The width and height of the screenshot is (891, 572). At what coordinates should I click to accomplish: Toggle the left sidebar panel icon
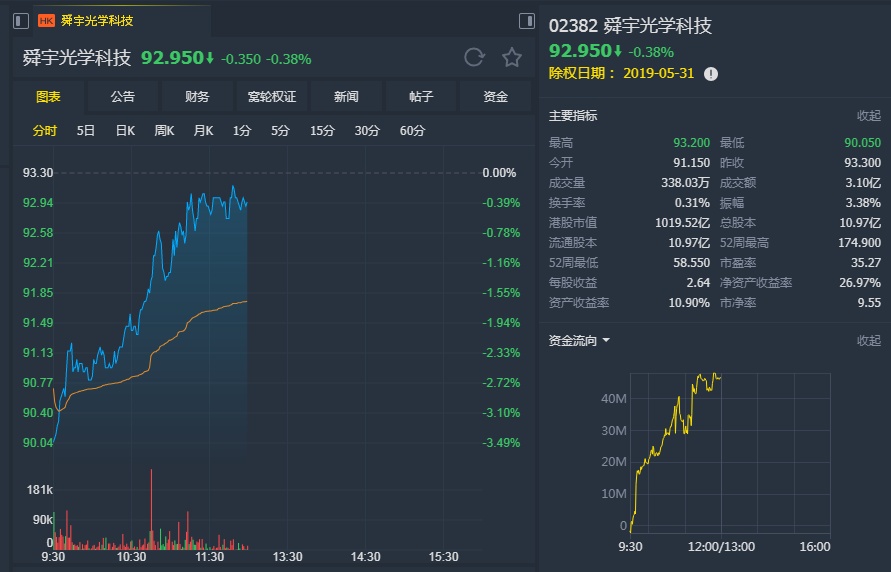[21, 20]
